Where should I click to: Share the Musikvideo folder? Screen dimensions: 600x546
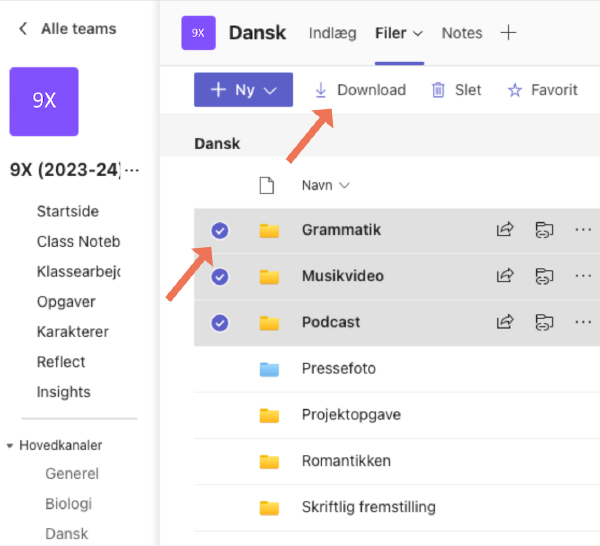pos(505,275)
